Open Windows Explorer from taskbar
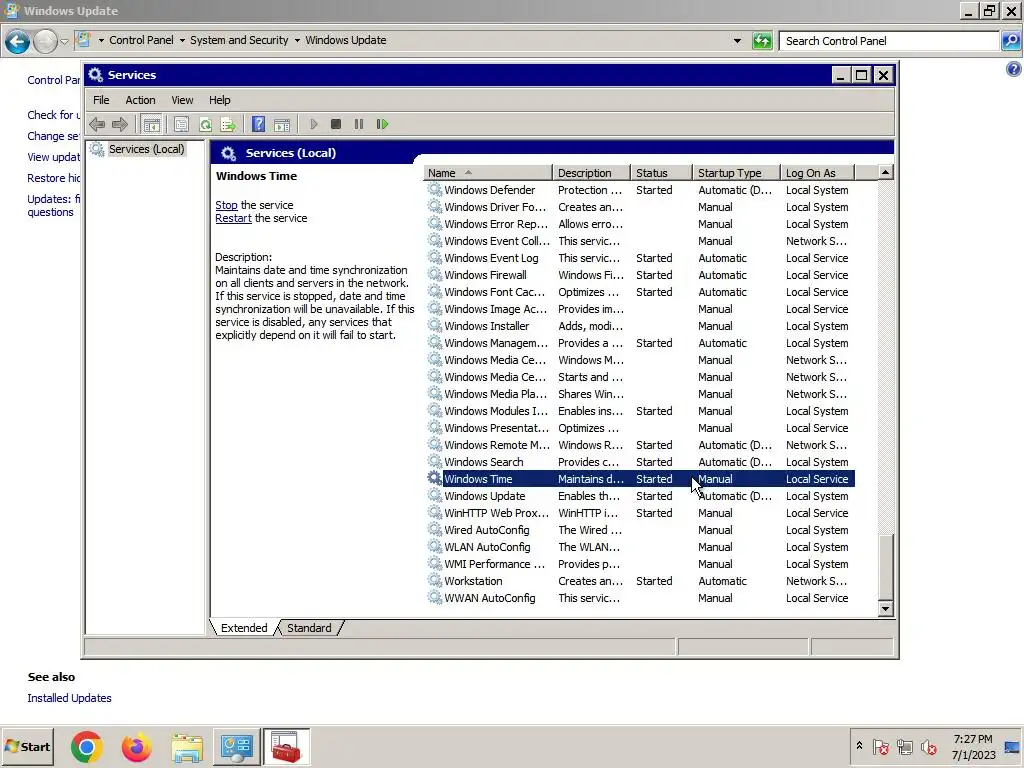 point(187,747)
